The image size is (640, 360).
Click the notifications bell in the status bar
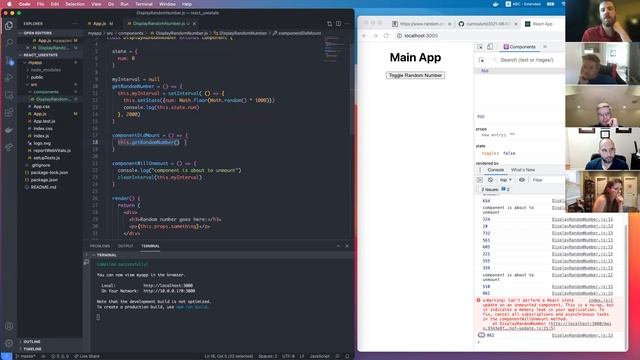(347, 356)
